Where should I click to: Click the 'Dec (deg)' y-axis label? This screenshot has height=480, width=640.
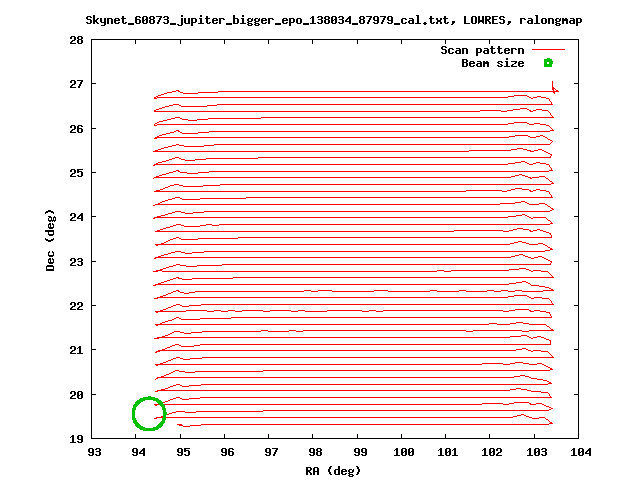[x=50, y=240]
